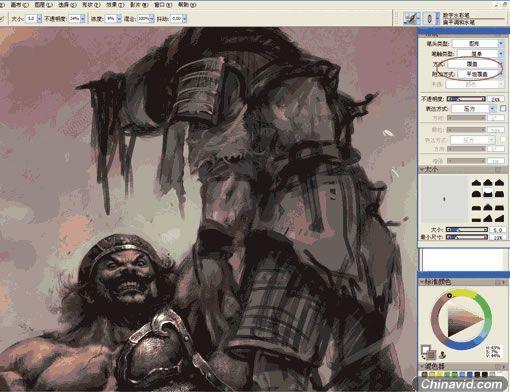Image resolution: width=510 pixels, height=392 pixels.
Task: Pick the top-row middle brush tip profile
Action: point(488,182)
